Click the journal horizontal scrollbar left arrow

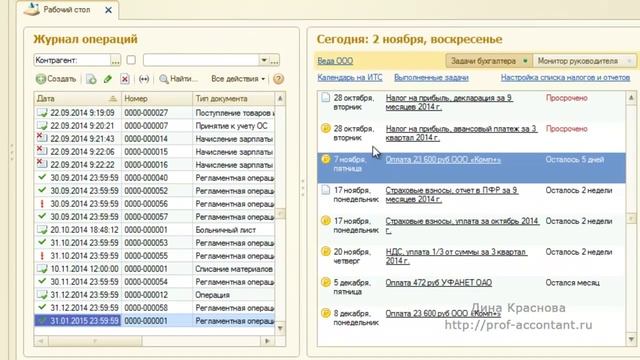[x=40, y=340]
